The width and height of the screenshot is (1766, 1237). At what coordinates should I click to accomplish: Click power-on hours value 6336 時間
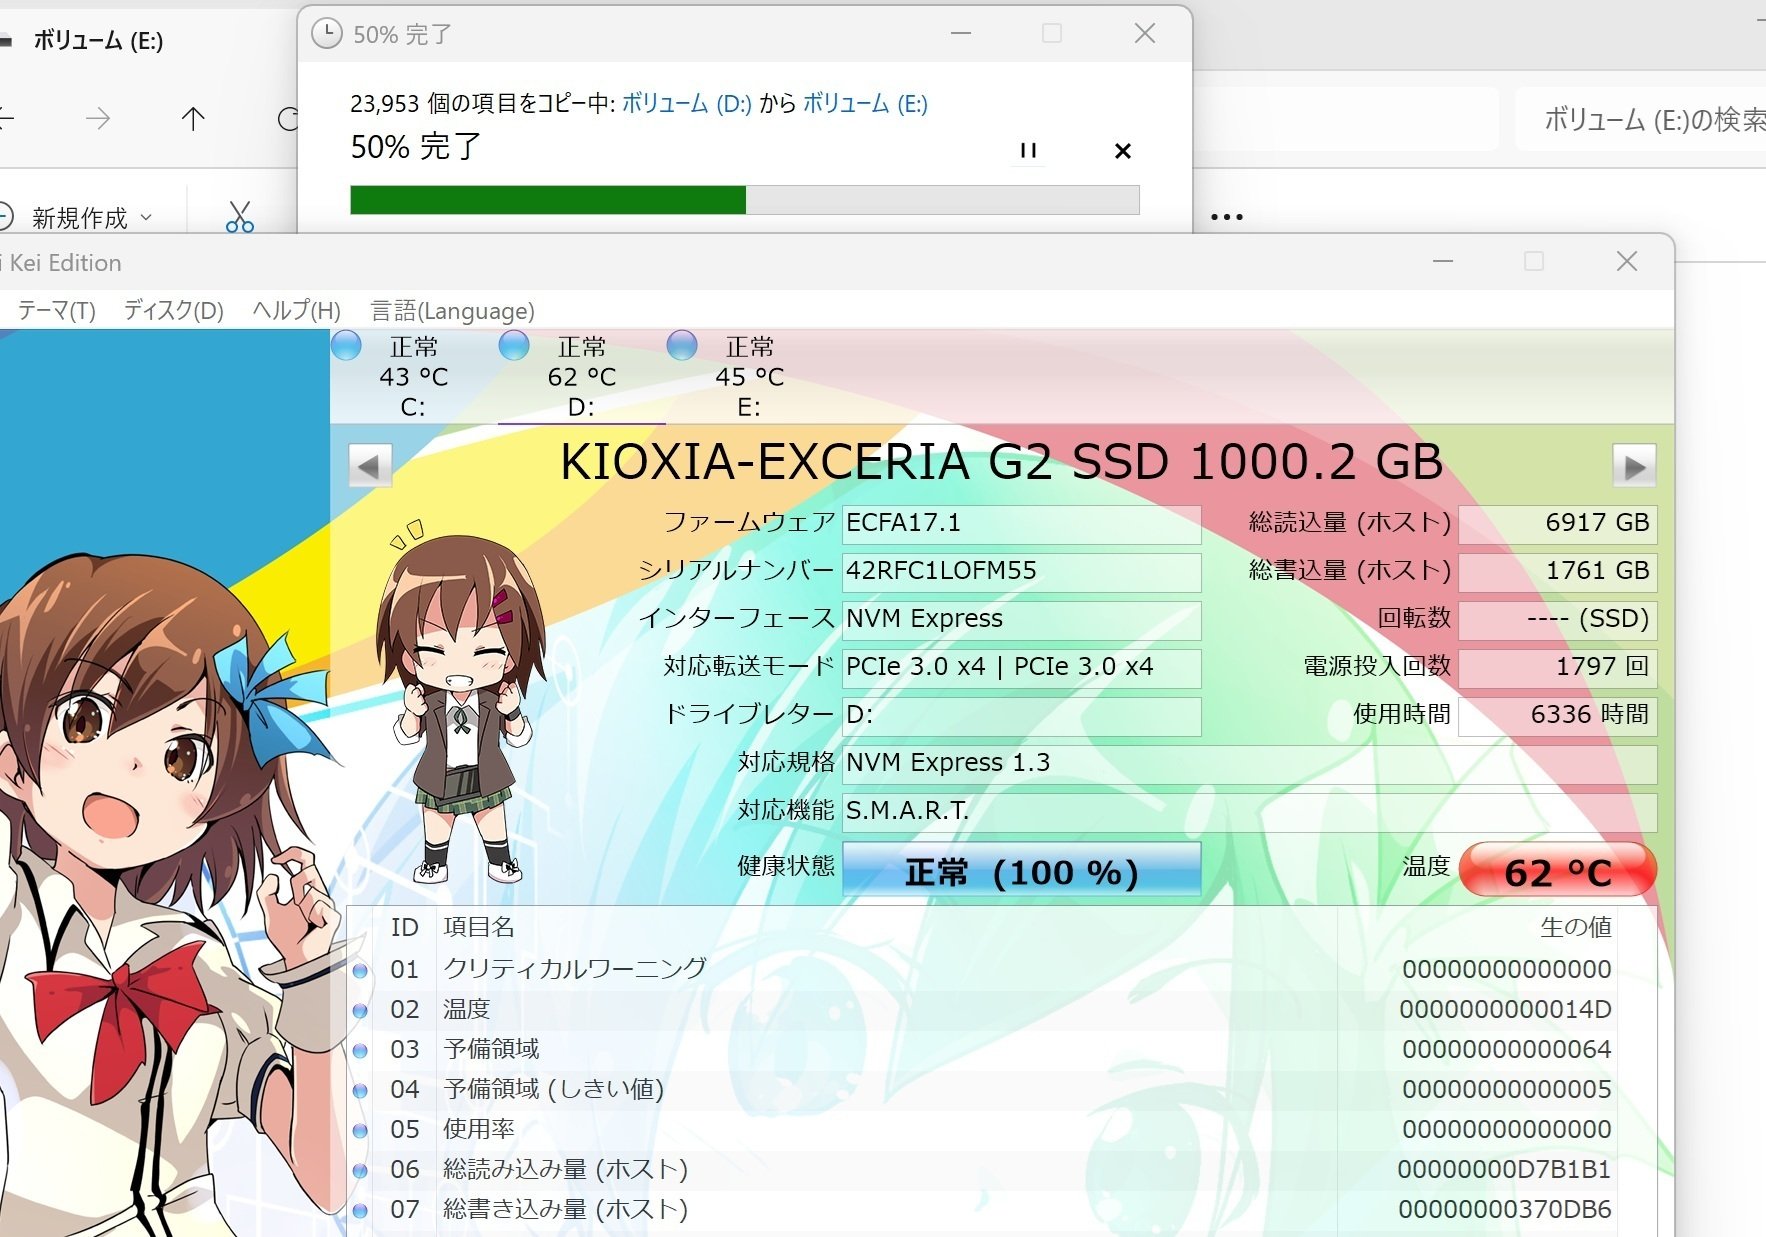pyautogui.click(x=1557, y=715)
